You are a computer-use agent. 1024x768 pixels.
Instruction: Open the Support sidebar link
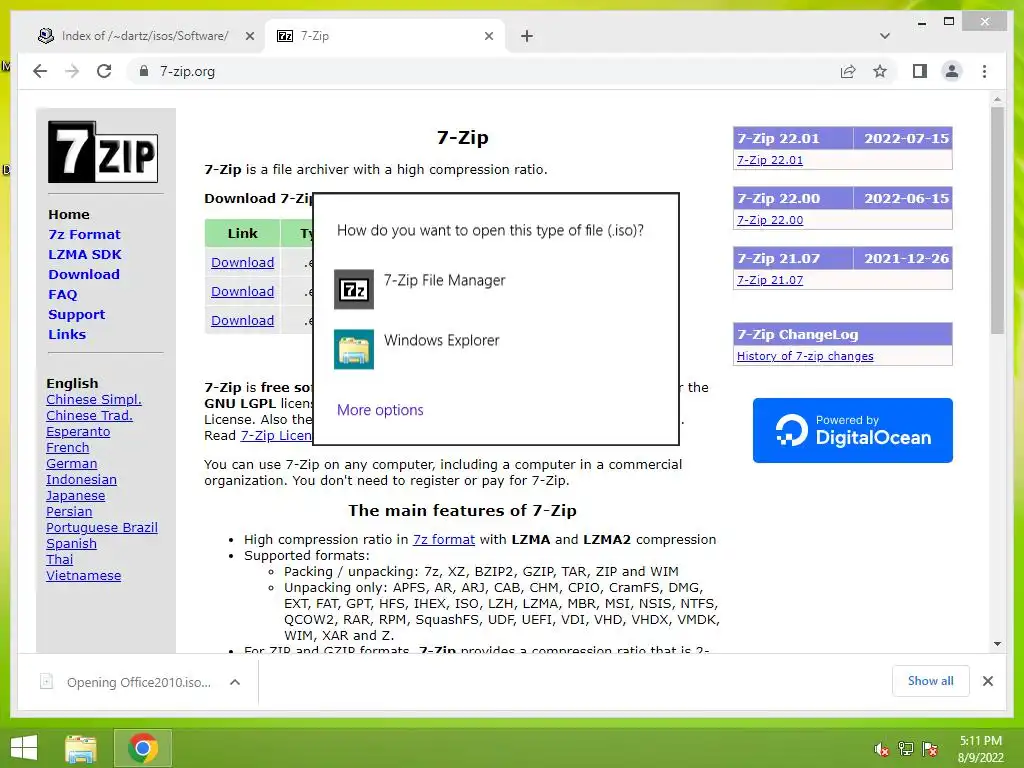tap(76, 314)
